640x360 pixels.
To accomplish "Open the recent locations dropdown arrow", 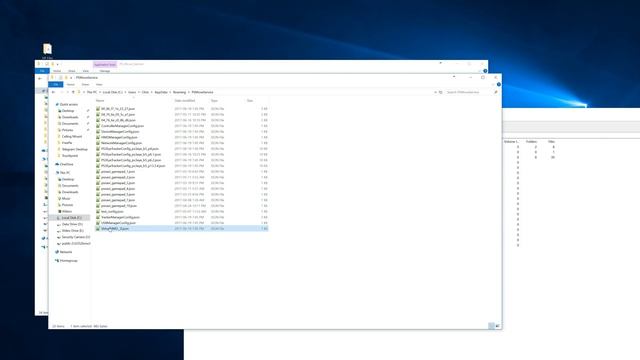I will coord(67,92).
